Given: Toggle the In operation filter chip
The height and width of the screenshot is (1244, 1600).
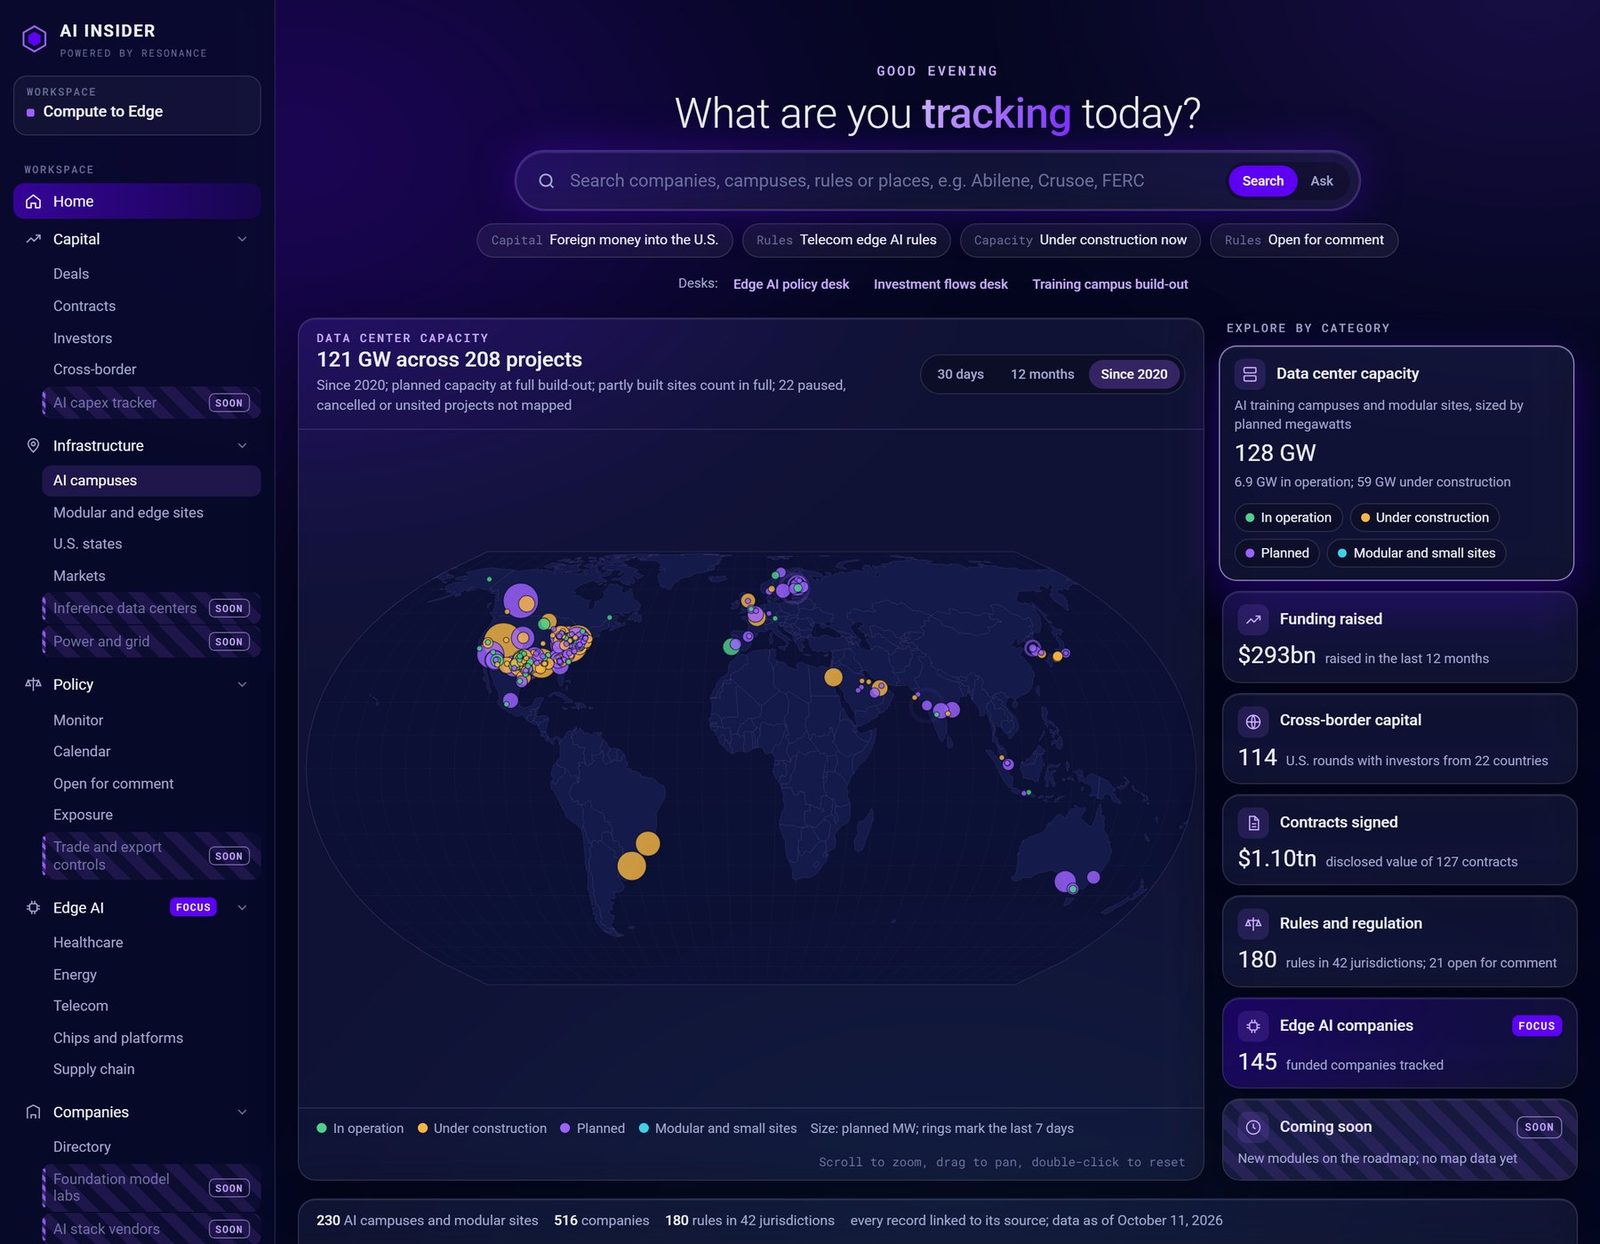Looking at the screenshot, I should point(1288,517).
